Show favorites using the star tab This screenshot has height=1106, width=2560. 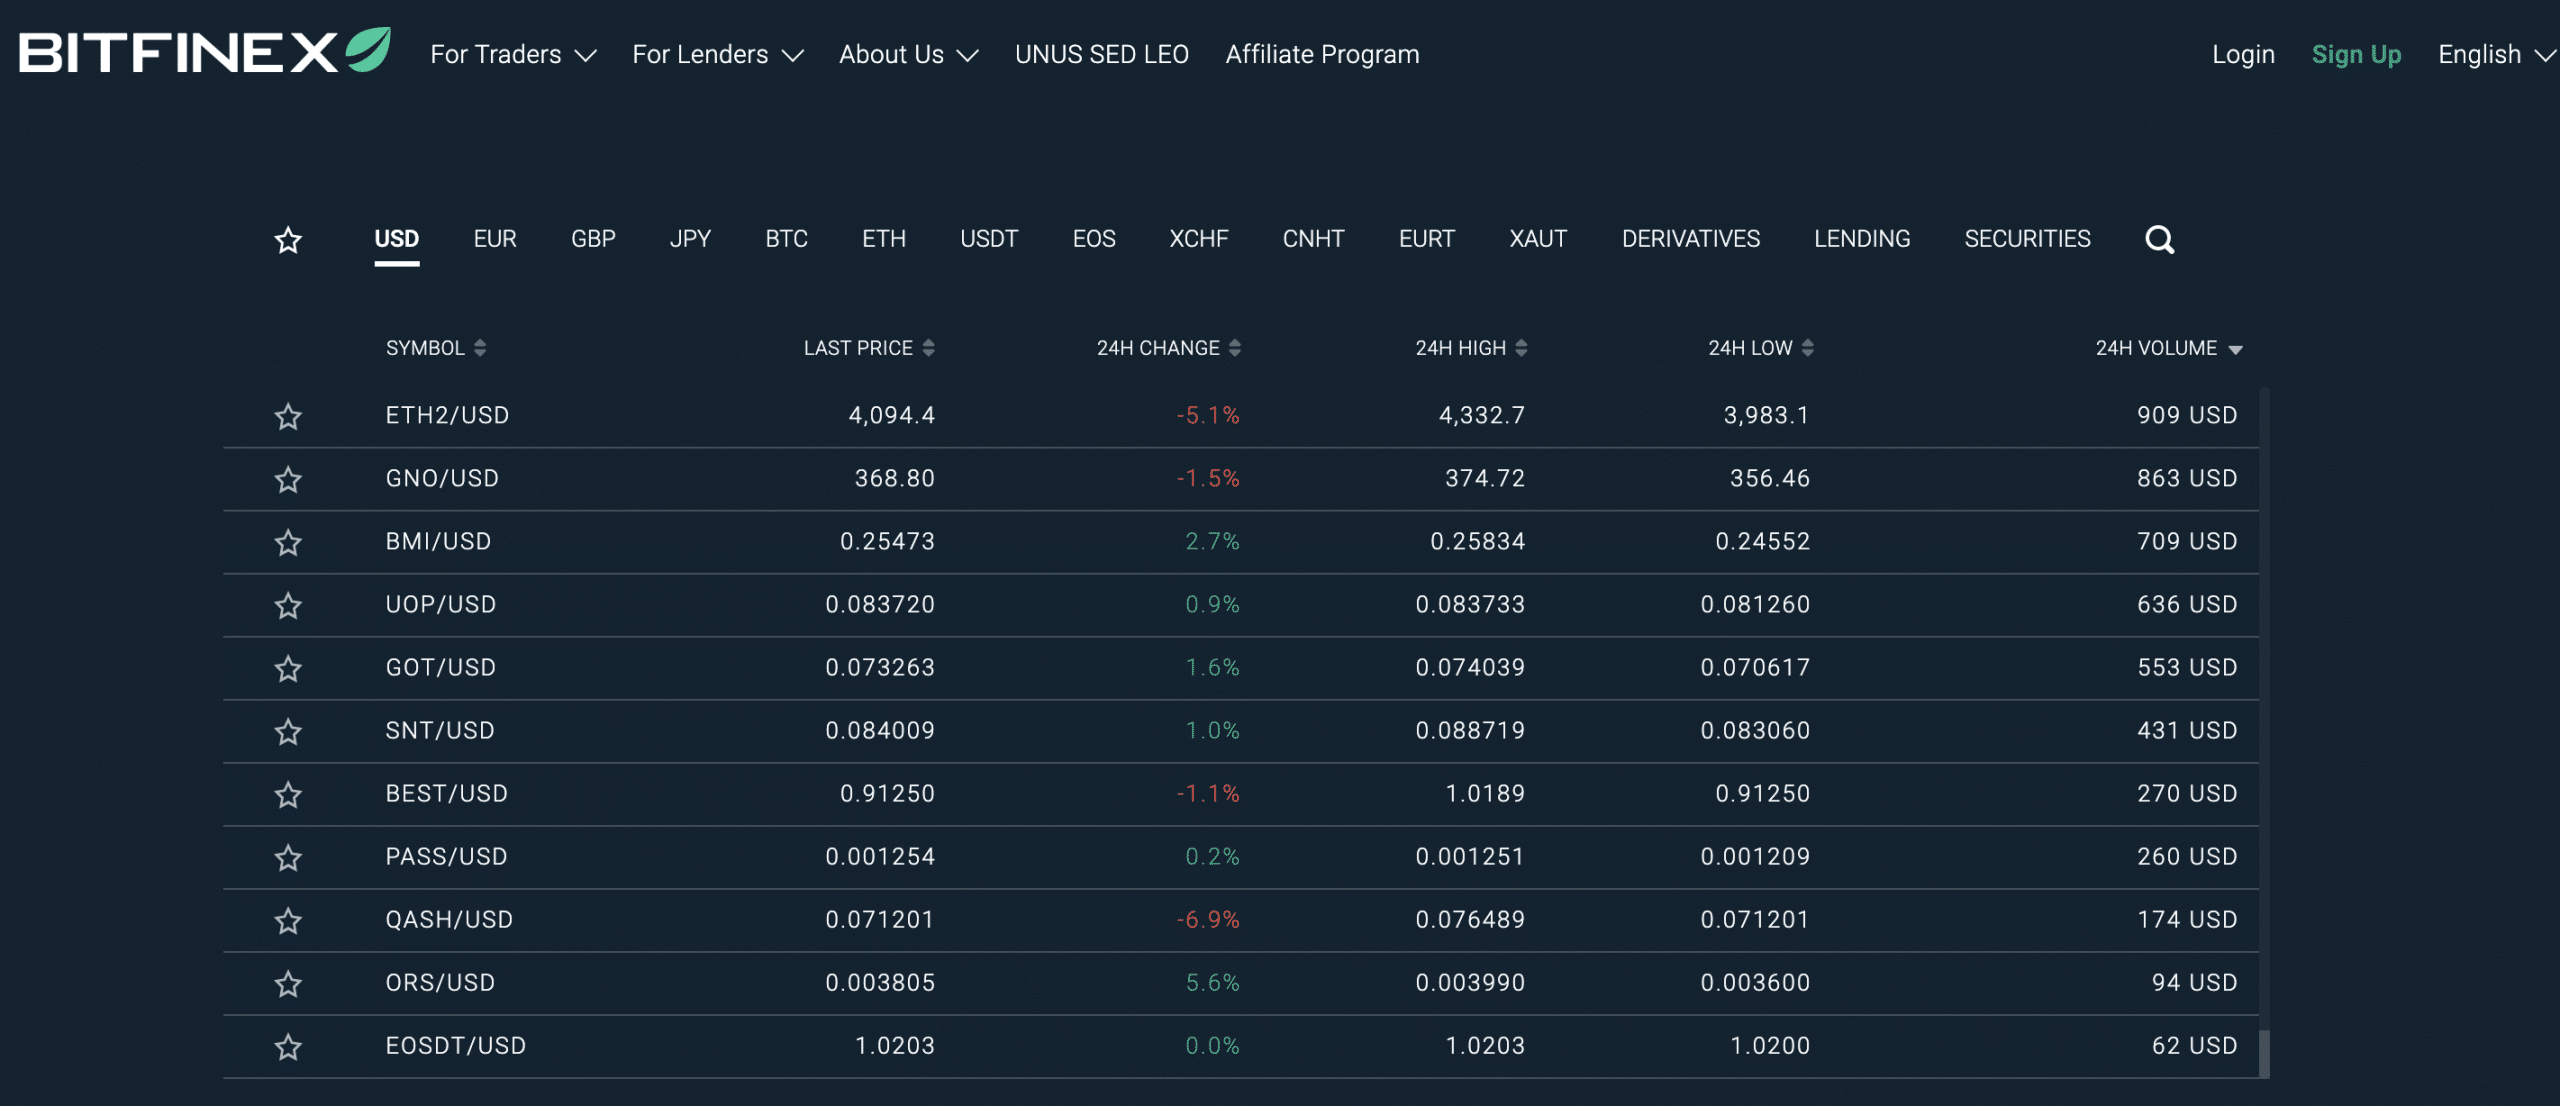point(288,240)
